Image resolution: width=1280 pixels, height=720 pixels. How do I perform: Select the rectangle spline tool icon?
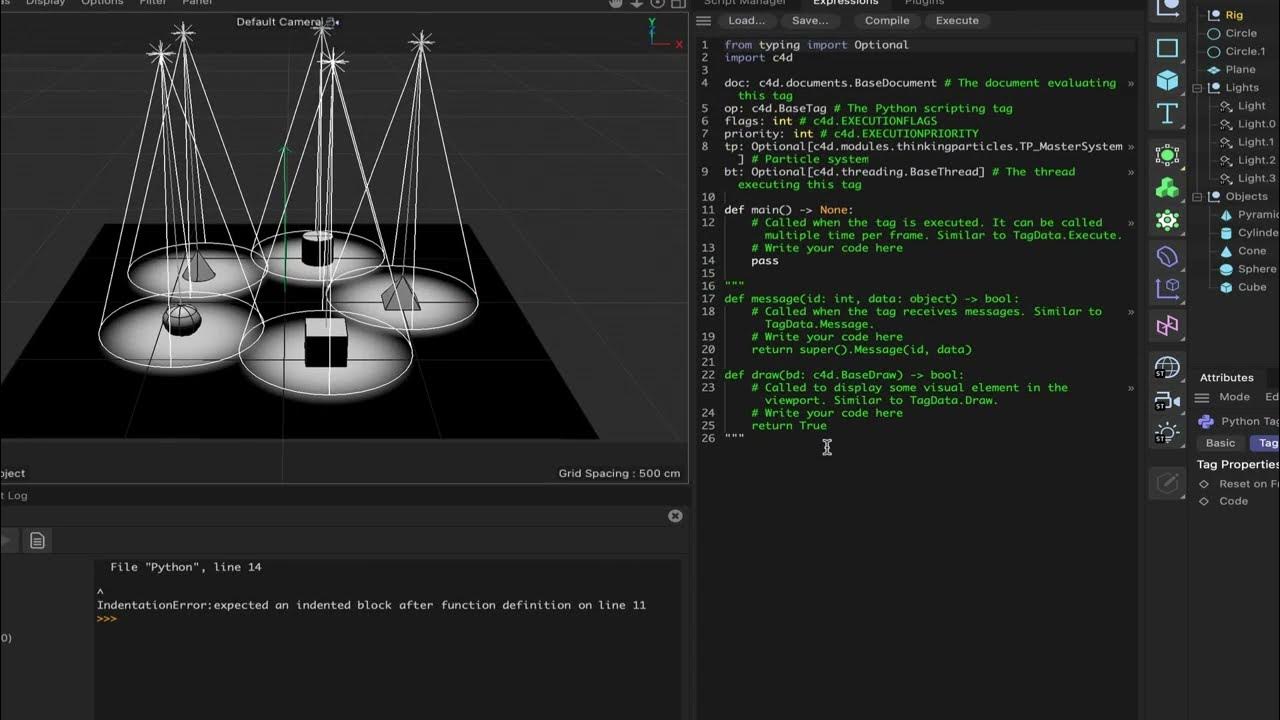point(1167,48)
